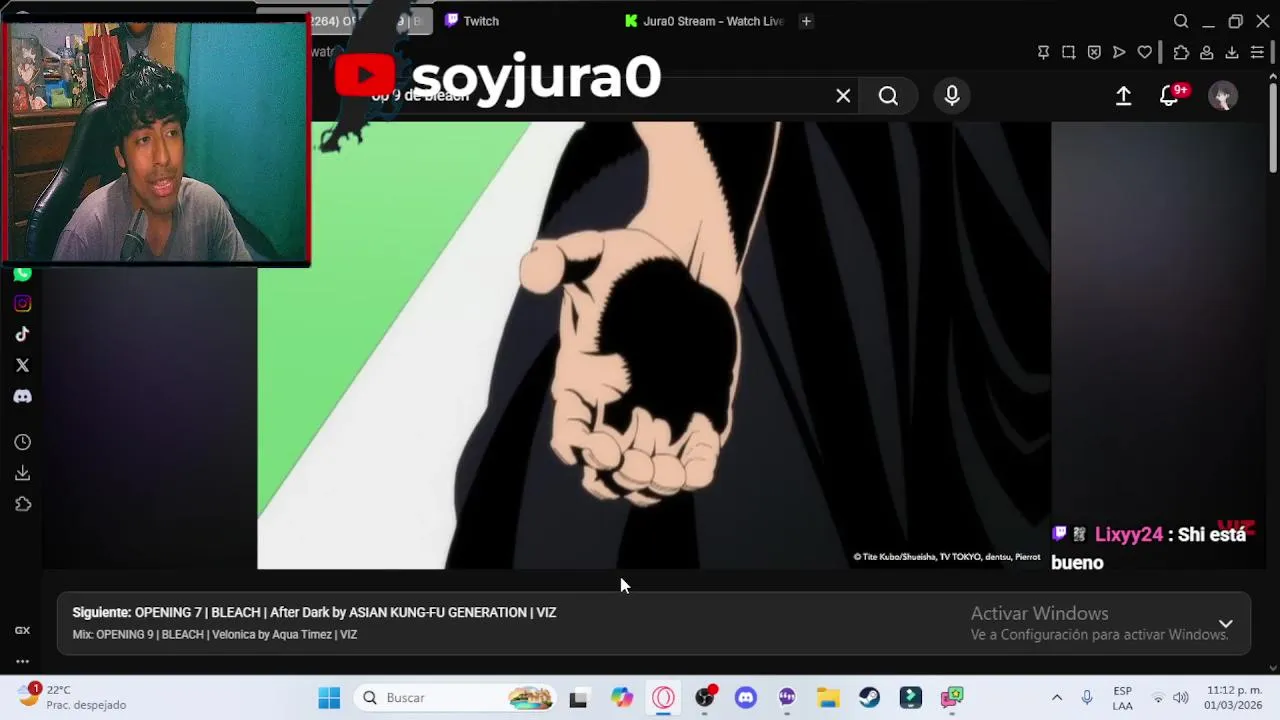Open browser tab search magnifier in title bar
This screenshot has width=1280, height=720.
click(x=1181, y=21)
